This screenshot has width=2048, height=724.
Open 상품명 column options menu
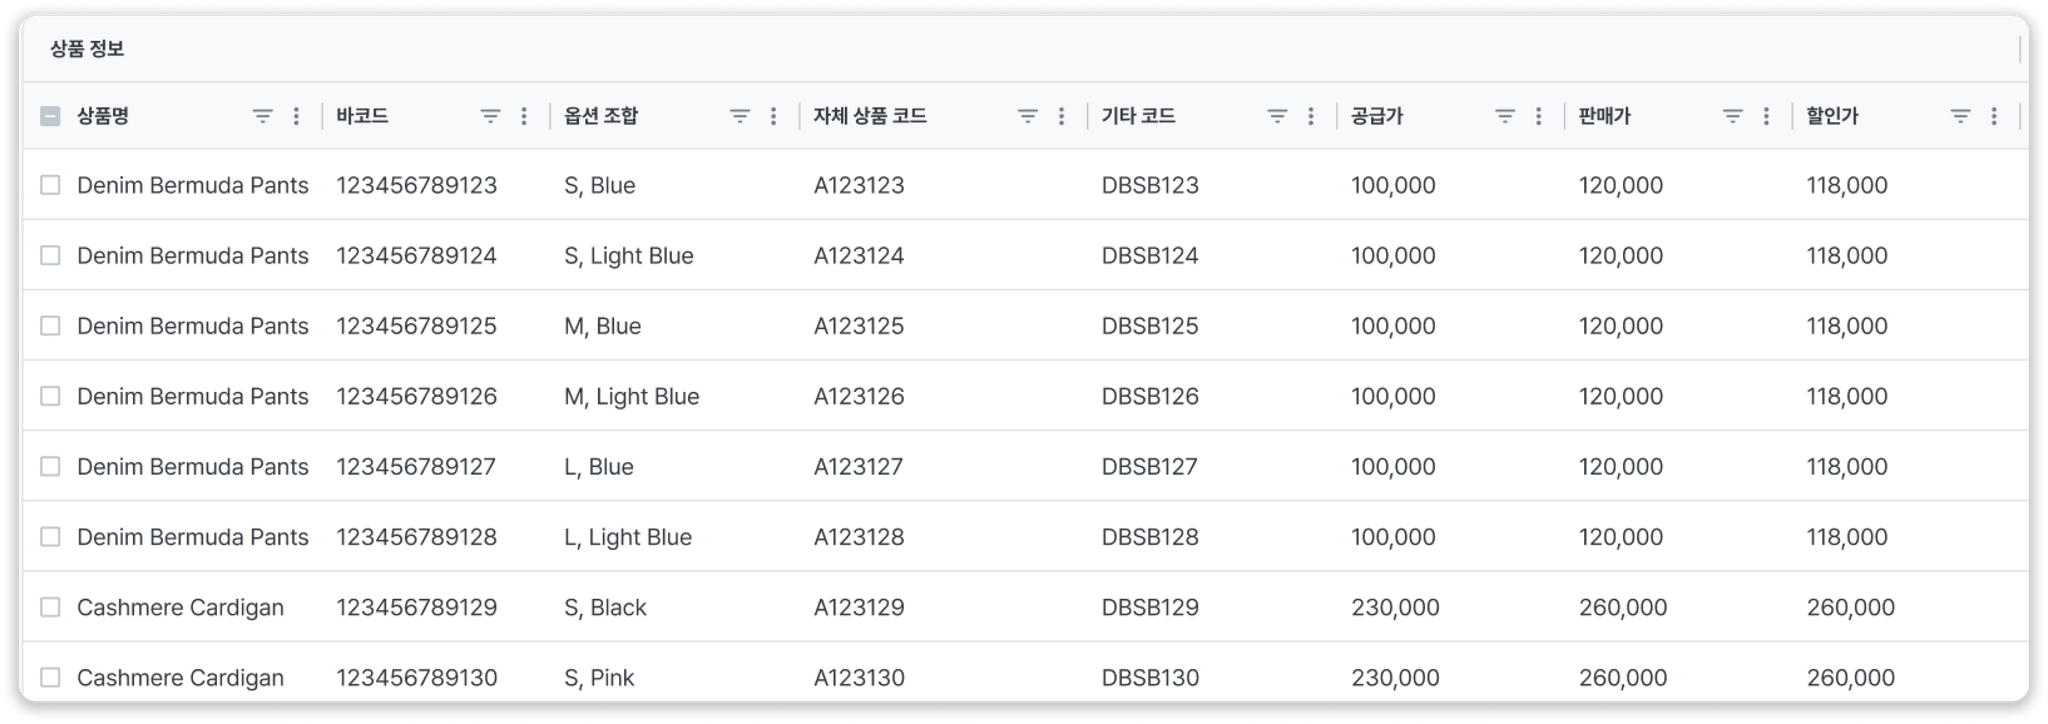pyautogui.click(x=296, y=116)
